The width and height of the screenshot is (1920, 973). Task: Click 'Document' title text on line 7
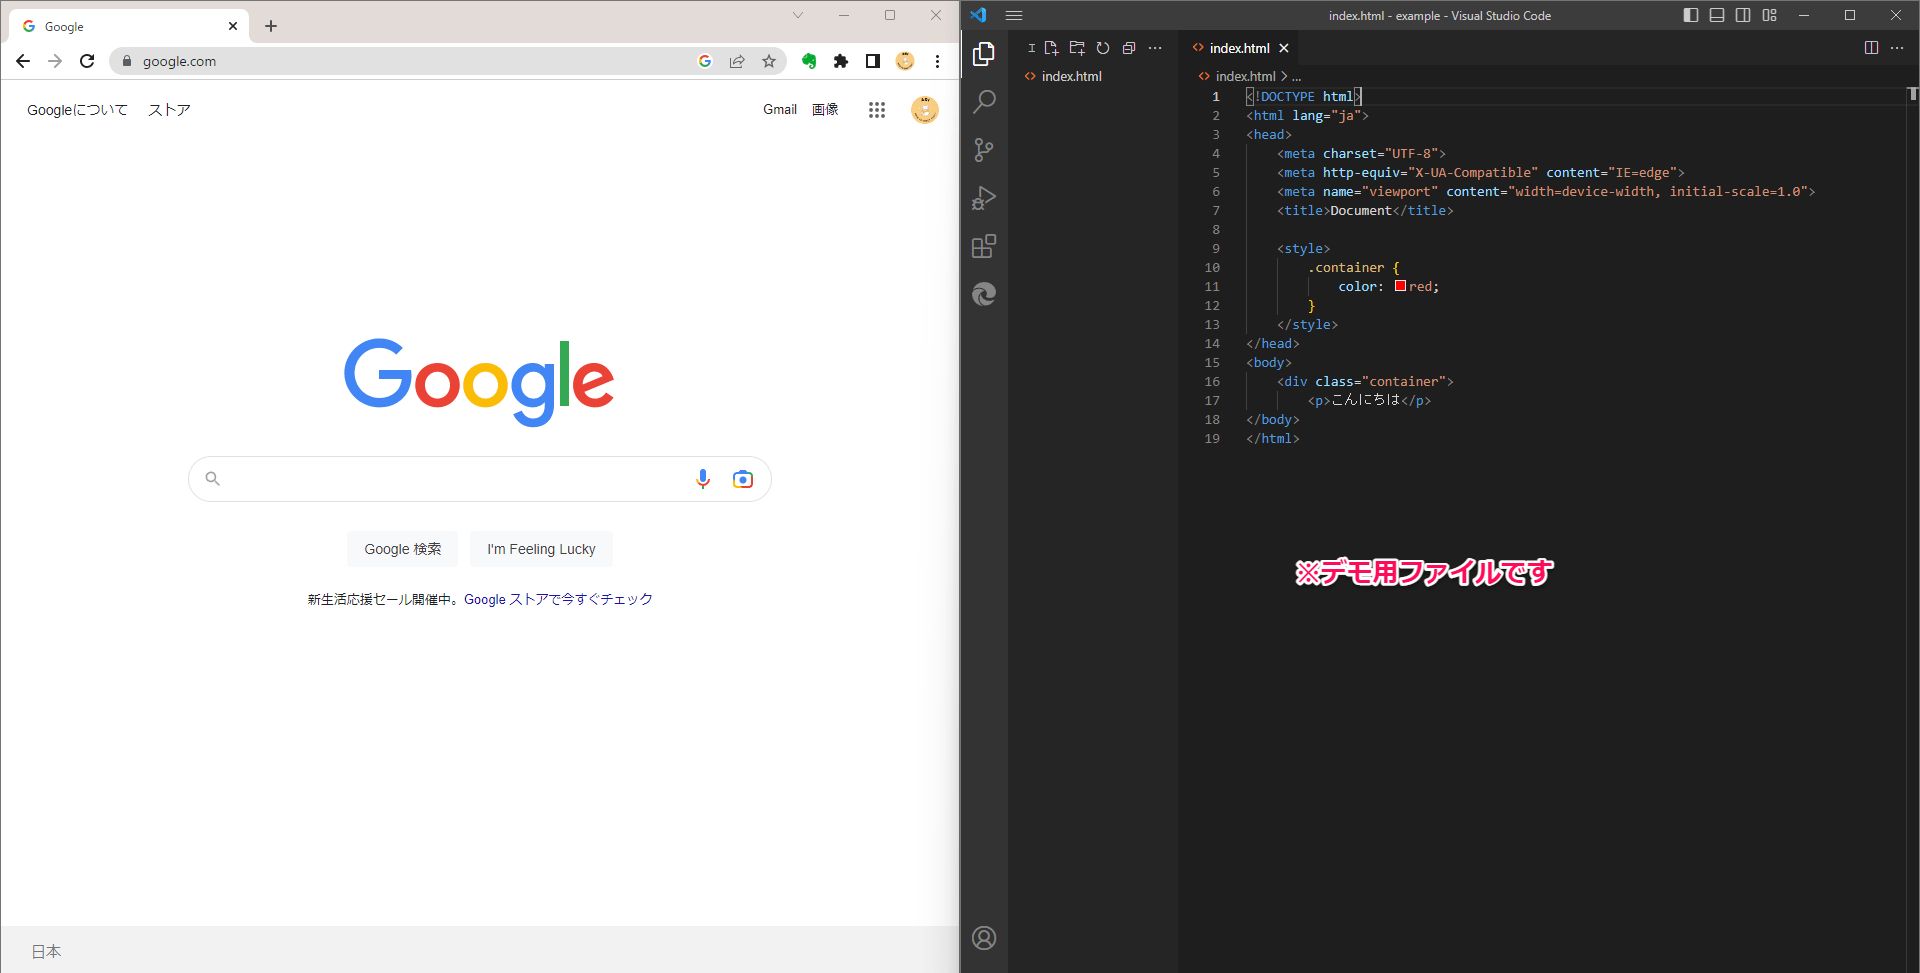pos(1361,210)
